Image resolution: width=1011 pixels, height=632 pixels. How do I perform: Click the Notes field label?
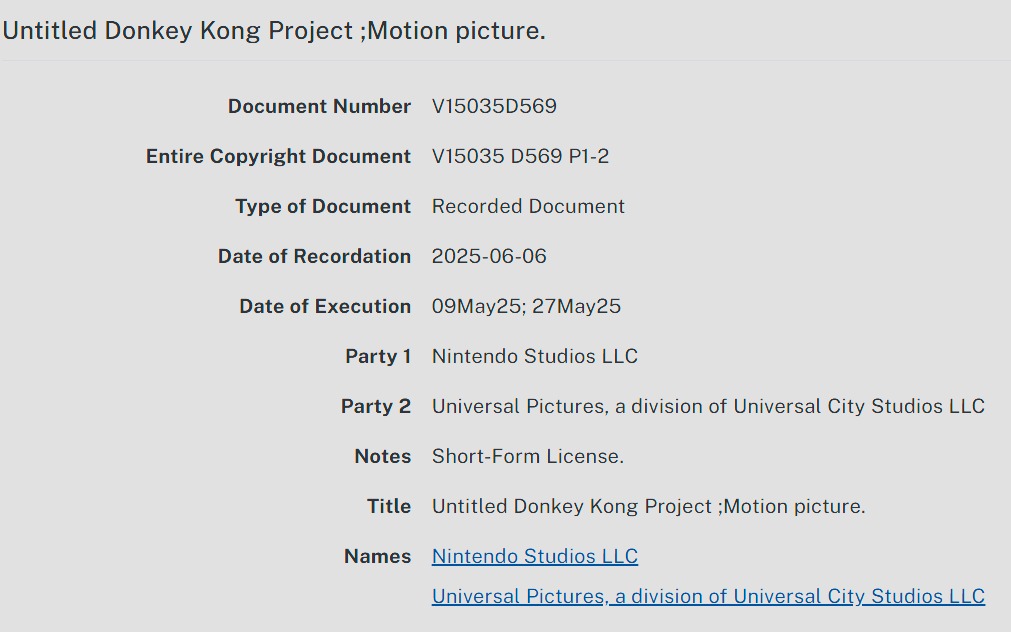tap(382, 456)
